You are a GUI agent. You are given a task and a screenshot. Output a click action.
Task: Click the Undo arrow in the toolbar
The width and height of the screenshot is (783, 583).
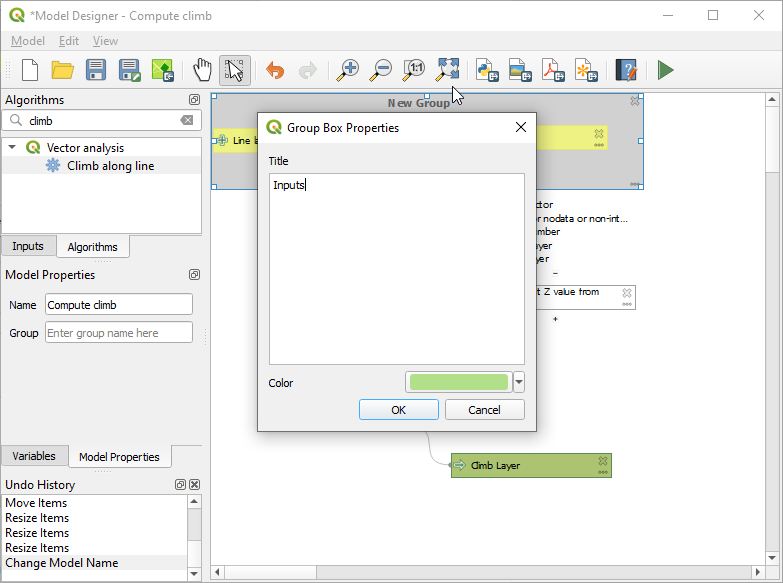(x=274, y=70)
